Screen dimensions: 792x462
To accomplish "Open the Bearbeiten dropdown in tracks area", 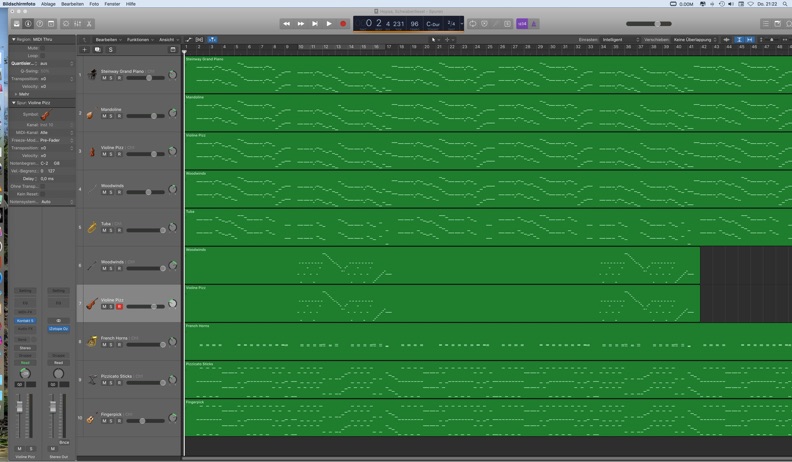I will pos(109,39).
